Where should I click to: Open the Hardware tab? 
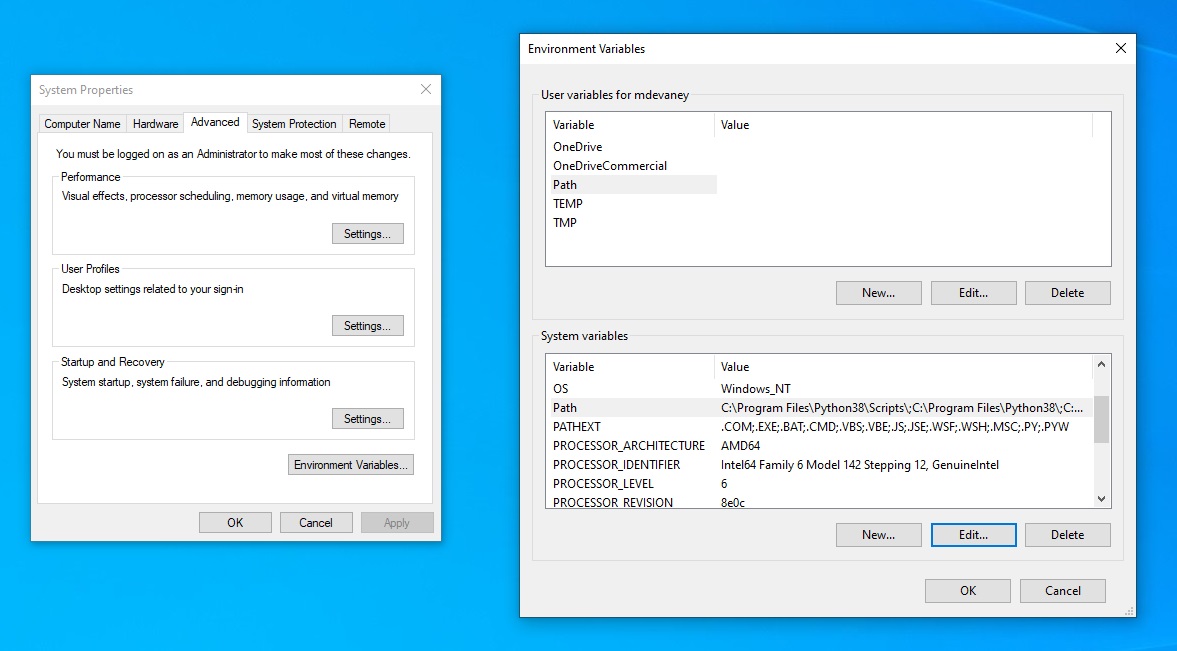pyautogui.click(x=155, y=123)
